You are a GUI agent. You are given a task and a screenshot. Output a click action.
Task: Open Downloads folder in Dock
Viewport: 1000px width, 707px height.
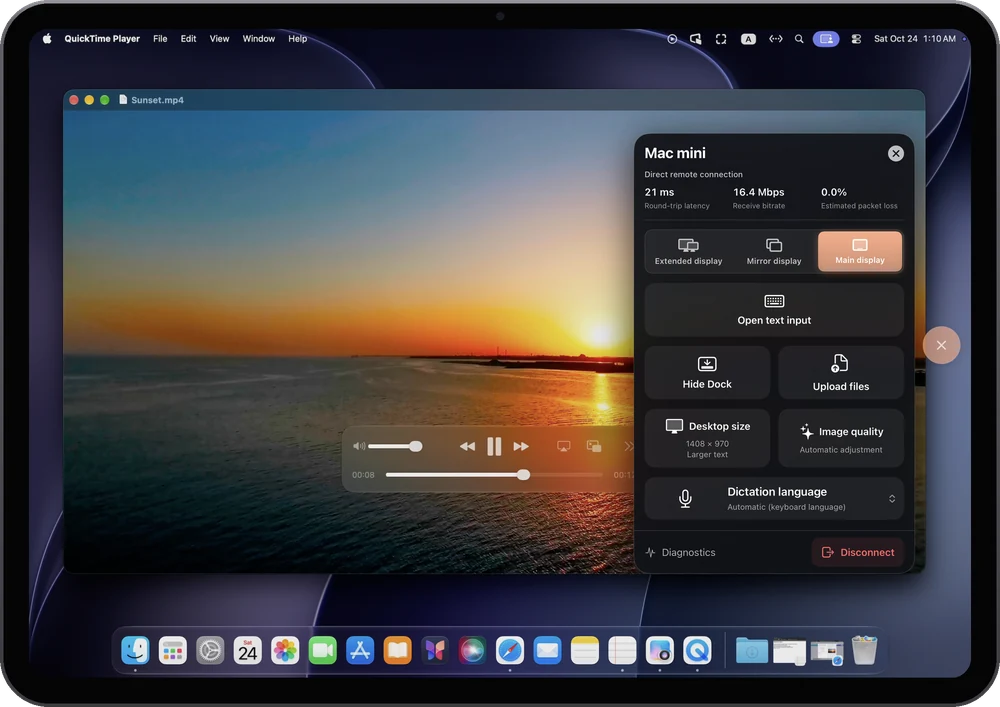tap(752, 650)
